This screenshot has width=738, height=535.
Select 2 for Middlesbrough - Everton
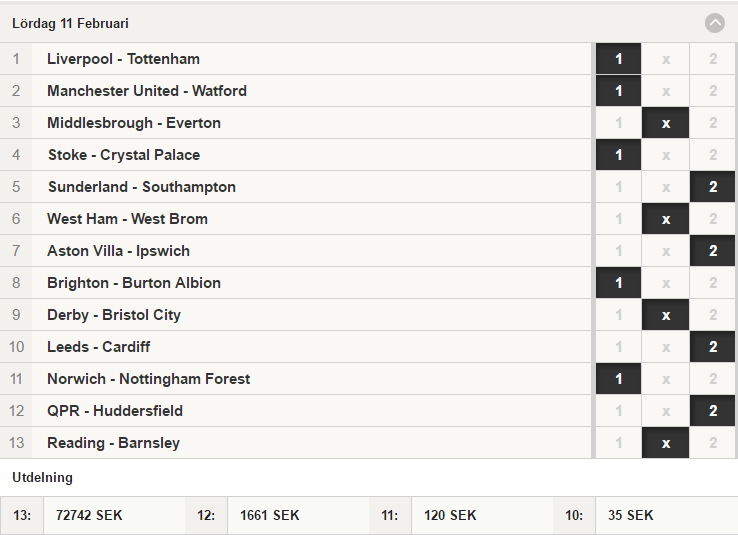click(713, 123)
